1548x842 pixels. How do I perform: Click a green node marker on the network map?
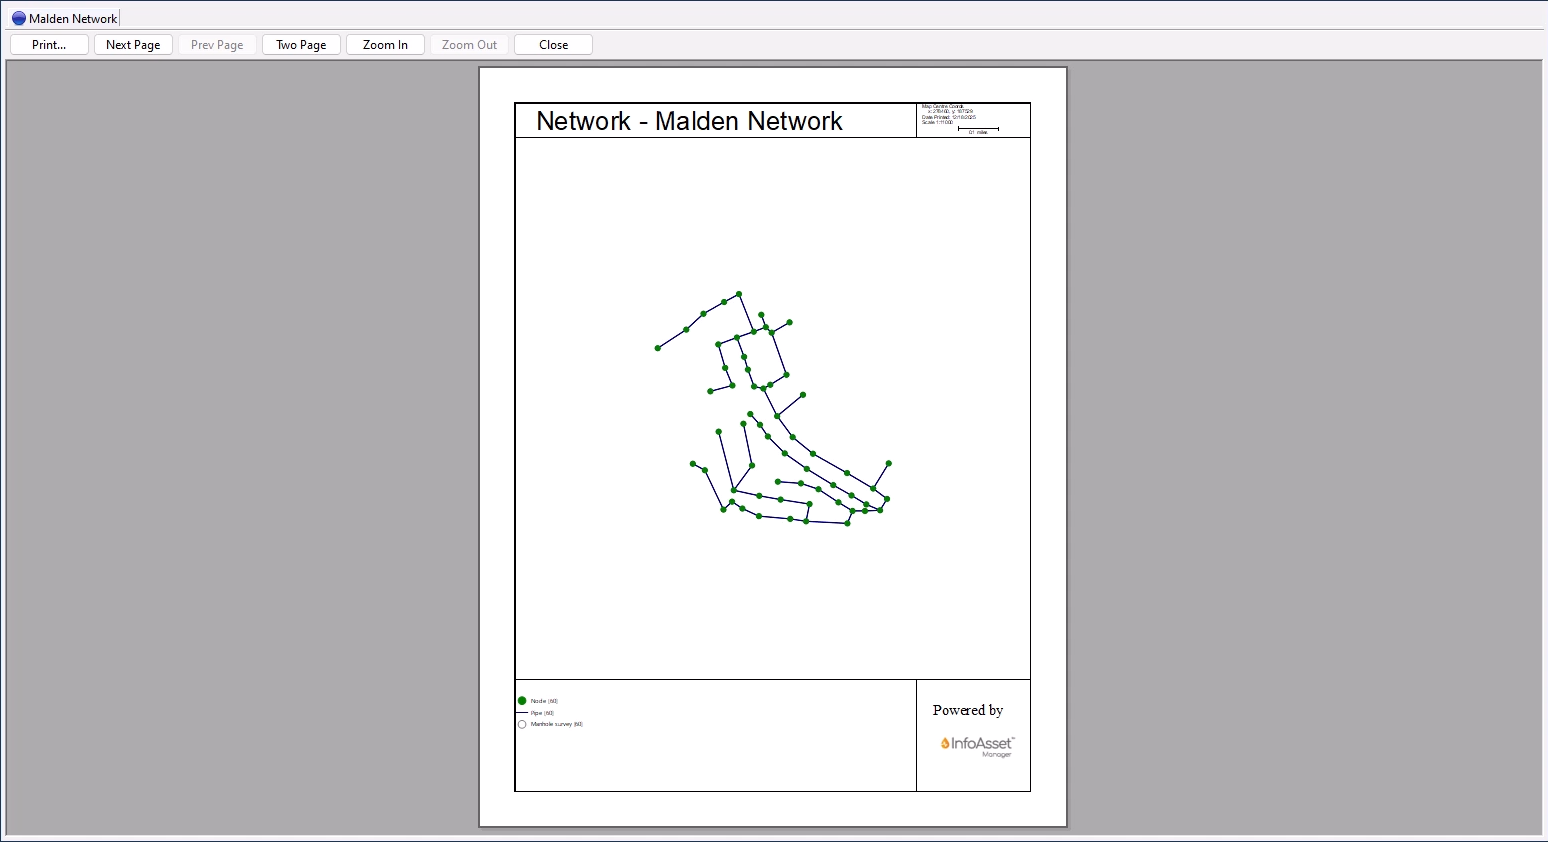point(738,294)
